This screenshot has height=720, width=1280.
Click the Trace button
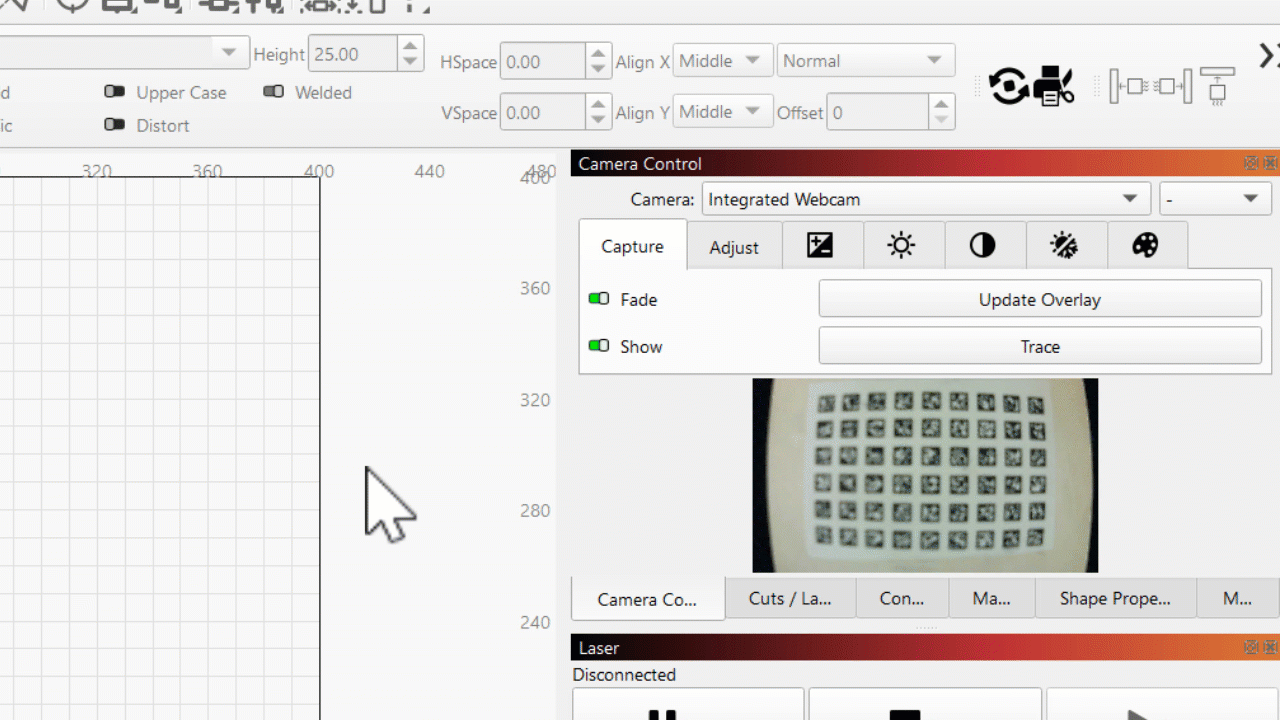coord(1039,347)
